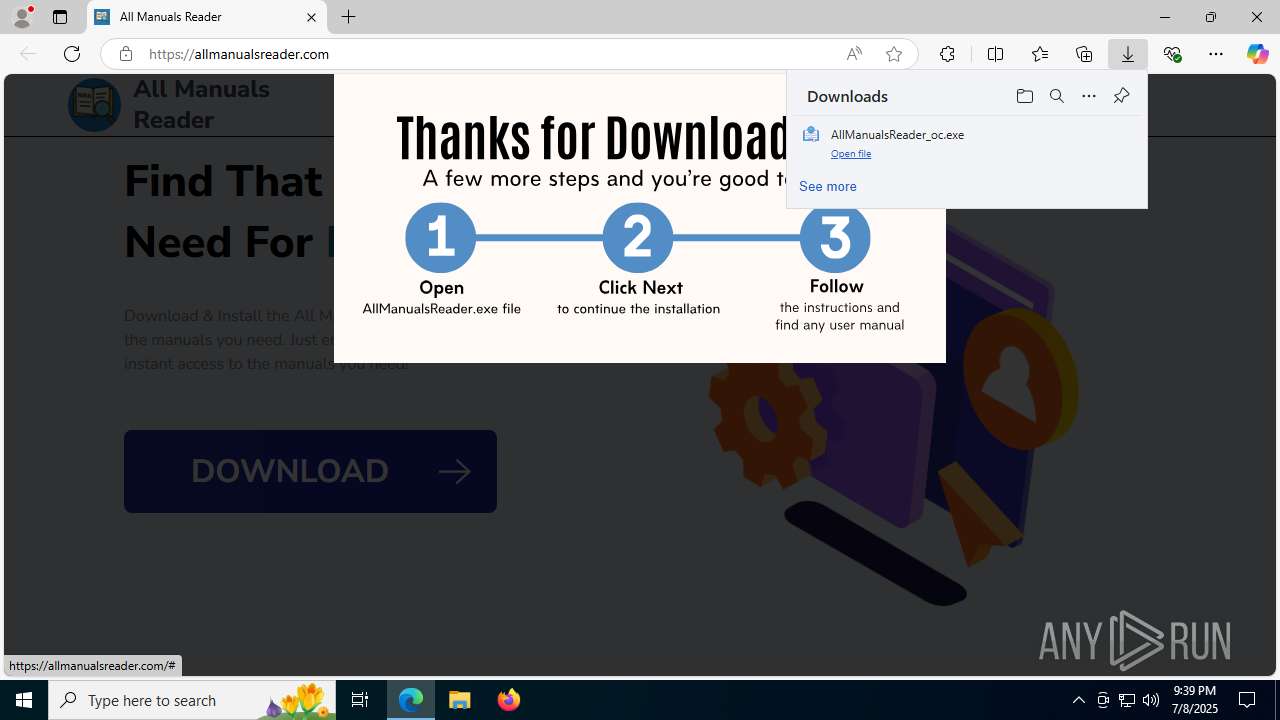Open Copilot sidebar icon
Screen dimensions: 1280x720
coord(1257,54)
